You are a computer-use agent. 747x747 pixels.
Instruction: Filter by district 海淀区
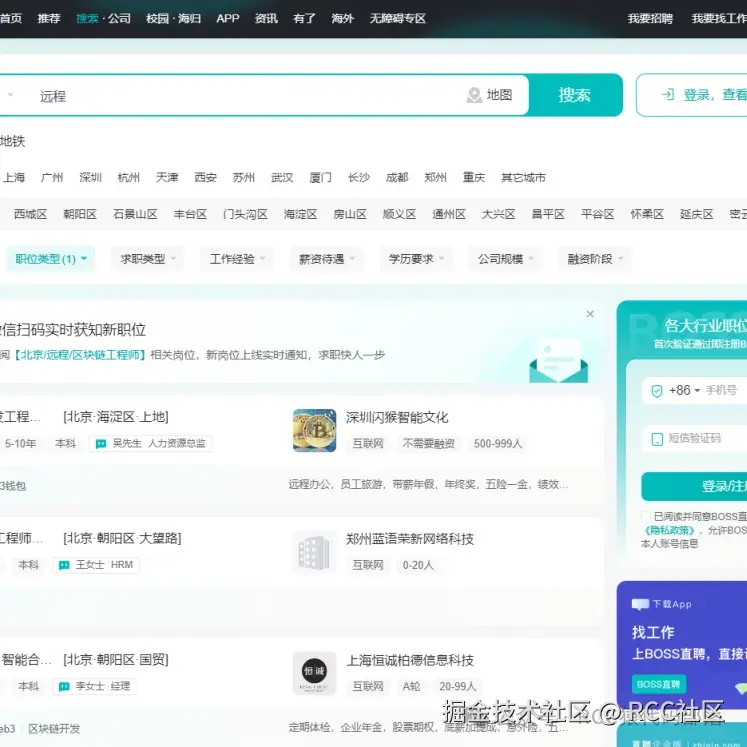[x=301, y=214]
